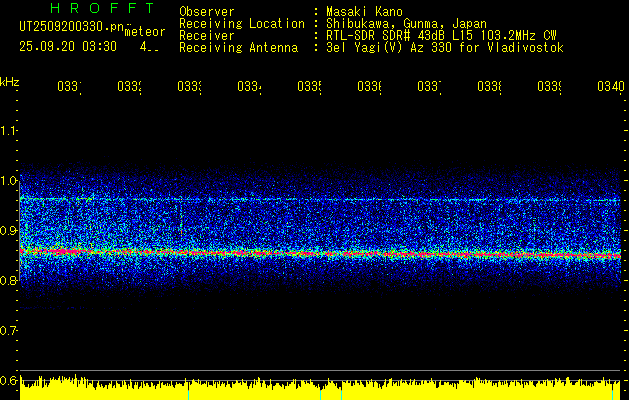Click the RTL-SDR receiver description text
The width and height of the screenshot is (629, 400).
432,35
